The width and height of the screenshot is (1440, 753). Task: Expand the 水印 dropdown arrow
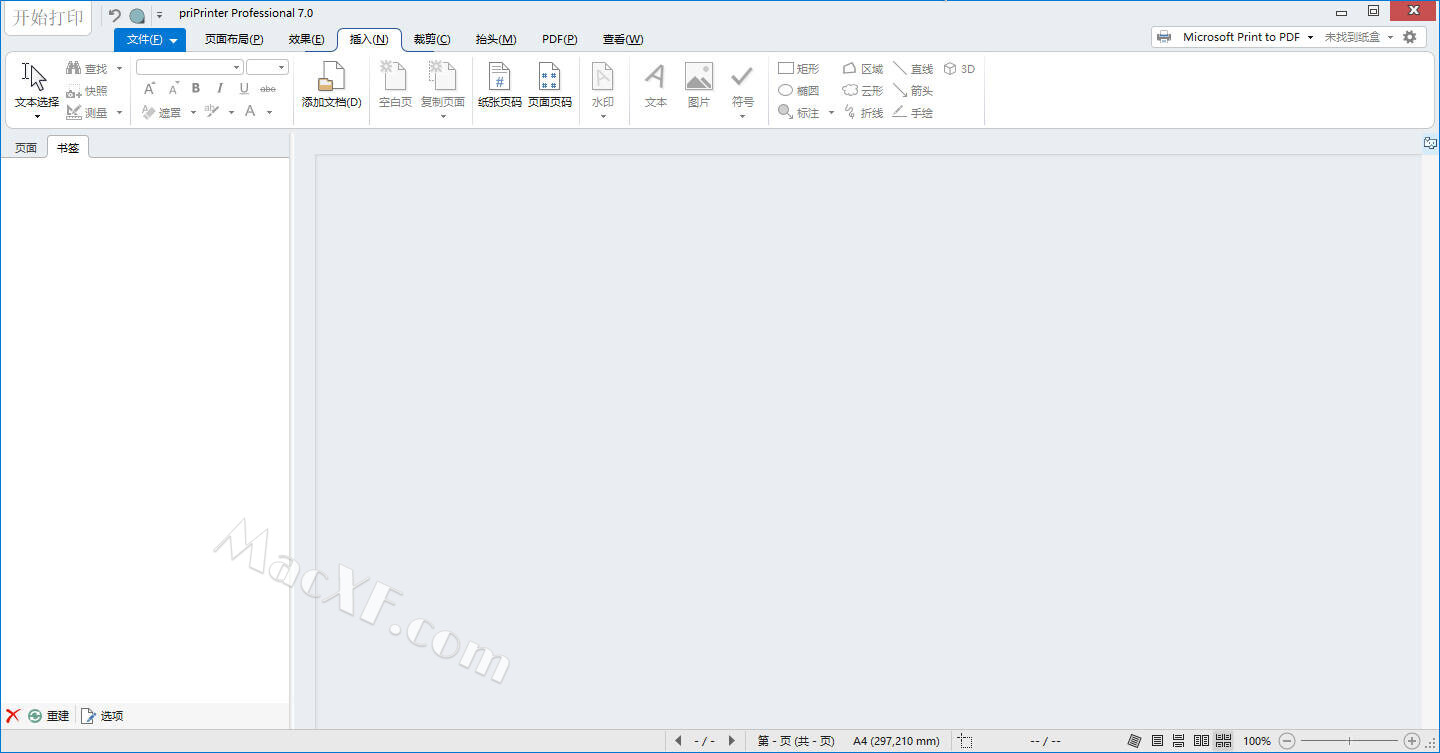[603, 116]
